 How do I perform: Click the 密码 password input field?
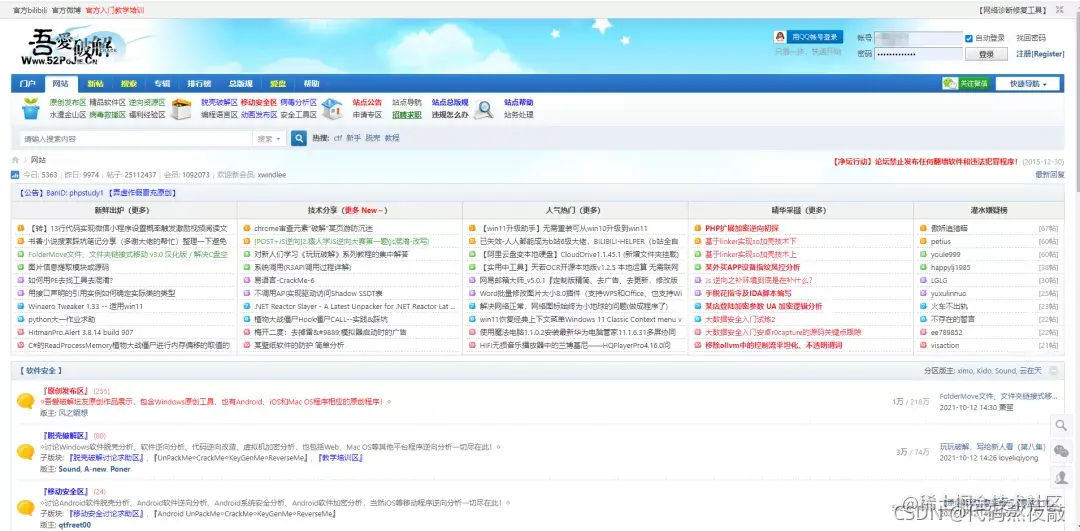[x=919, y=54]
